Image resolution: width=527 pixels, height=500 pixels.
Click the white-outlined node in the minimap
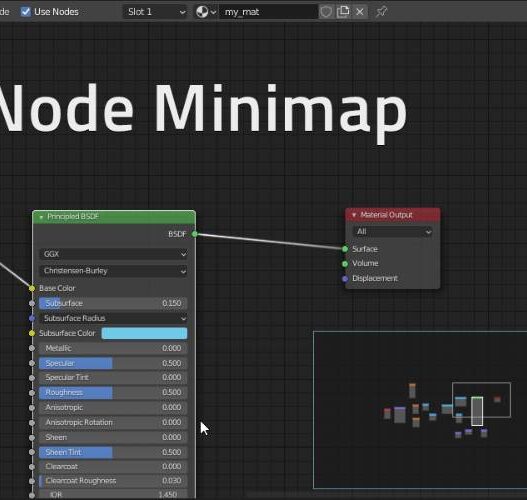tap(477, 411)
